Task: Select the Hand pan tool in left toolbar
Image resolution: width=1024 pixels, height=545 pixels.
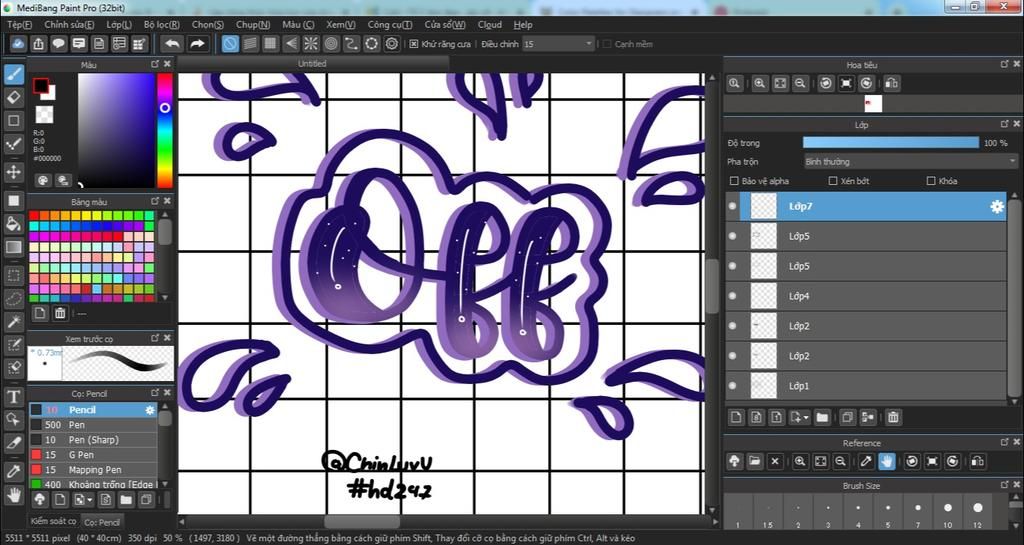Action: click(14, 494)
